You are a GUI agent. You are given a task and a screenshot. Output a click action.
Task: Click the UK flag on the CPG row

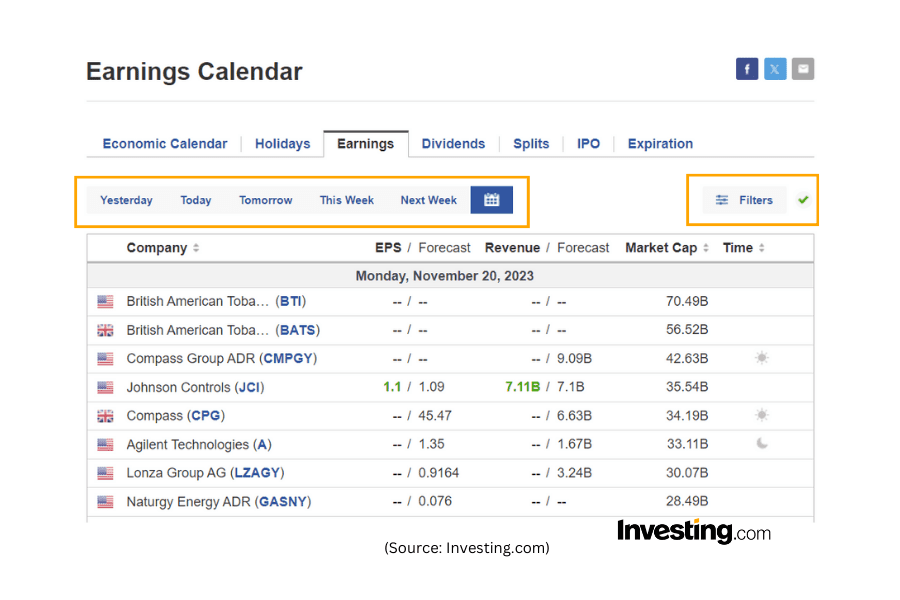pos(105,416)
